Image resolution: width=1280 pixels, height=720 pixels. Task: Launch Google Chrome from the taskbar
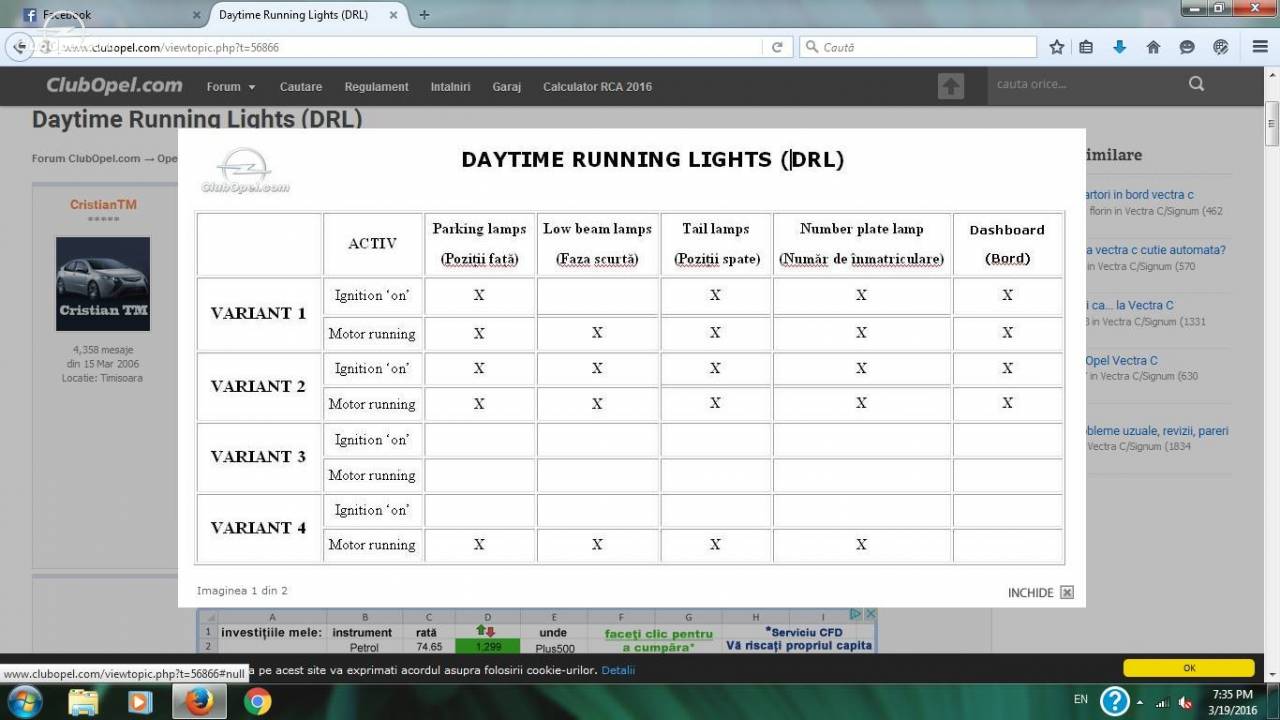tap(257, 701)
